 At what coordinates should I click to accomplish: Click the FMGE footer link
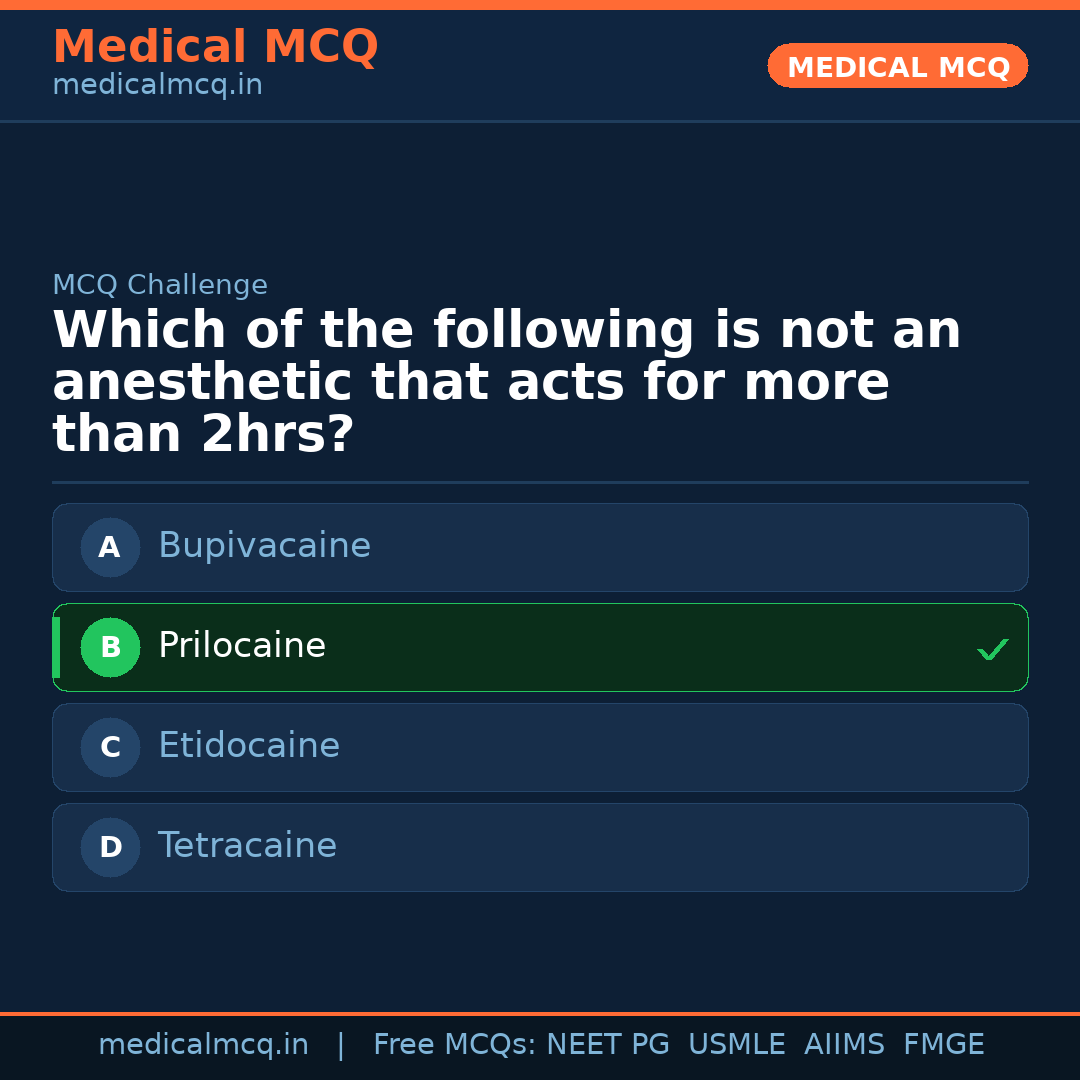tap(943, 1043)
